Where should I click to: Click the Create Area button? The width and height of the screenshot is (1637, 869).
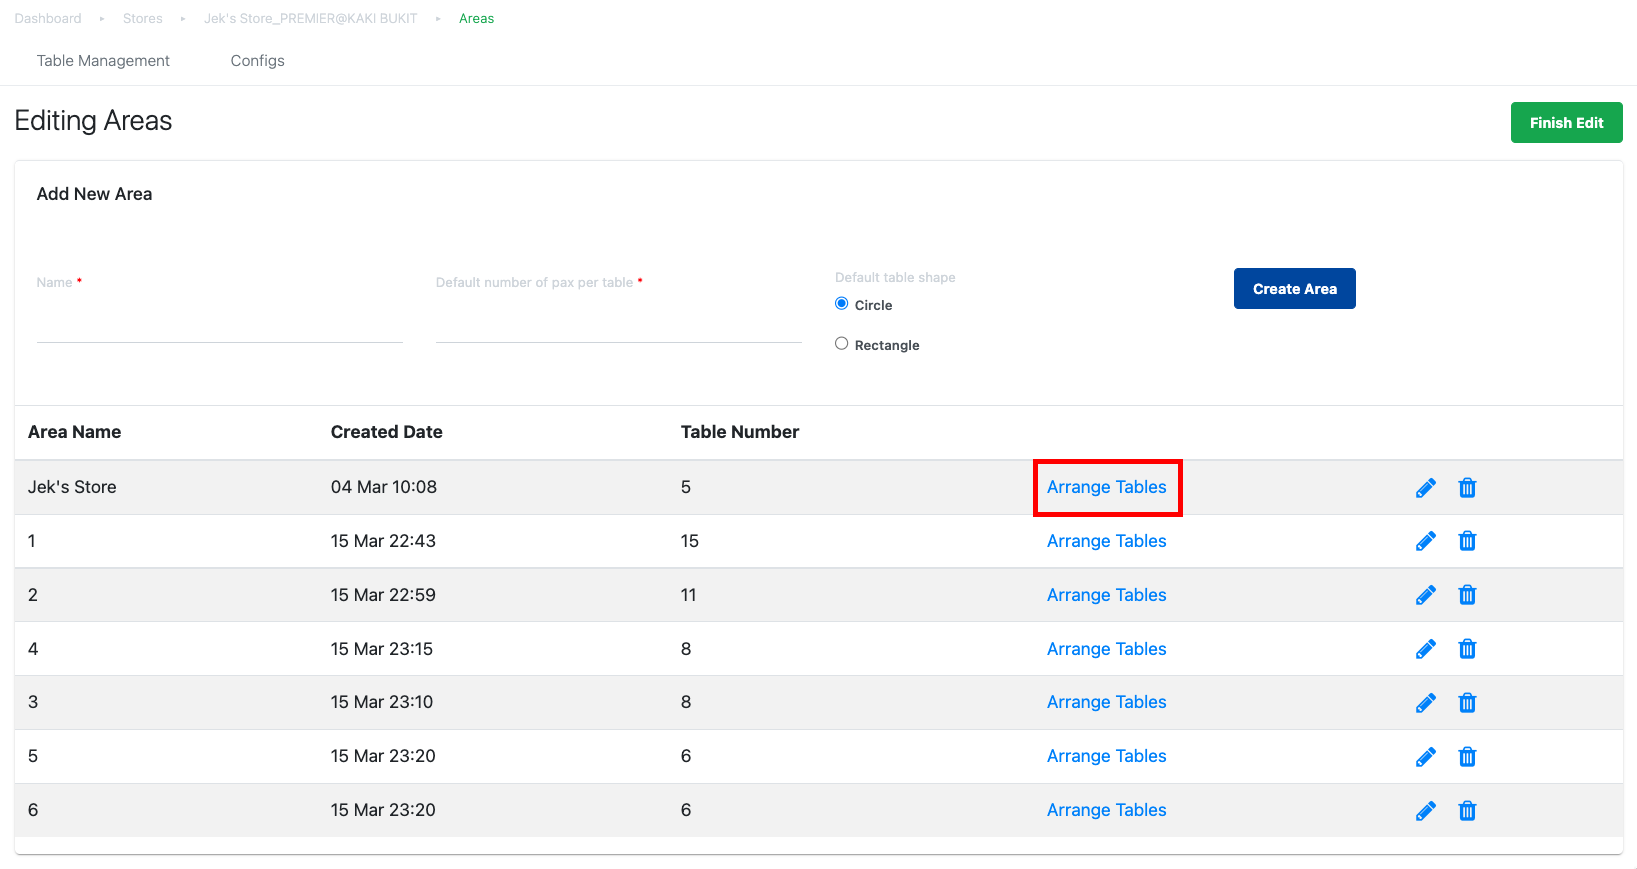1295,289
